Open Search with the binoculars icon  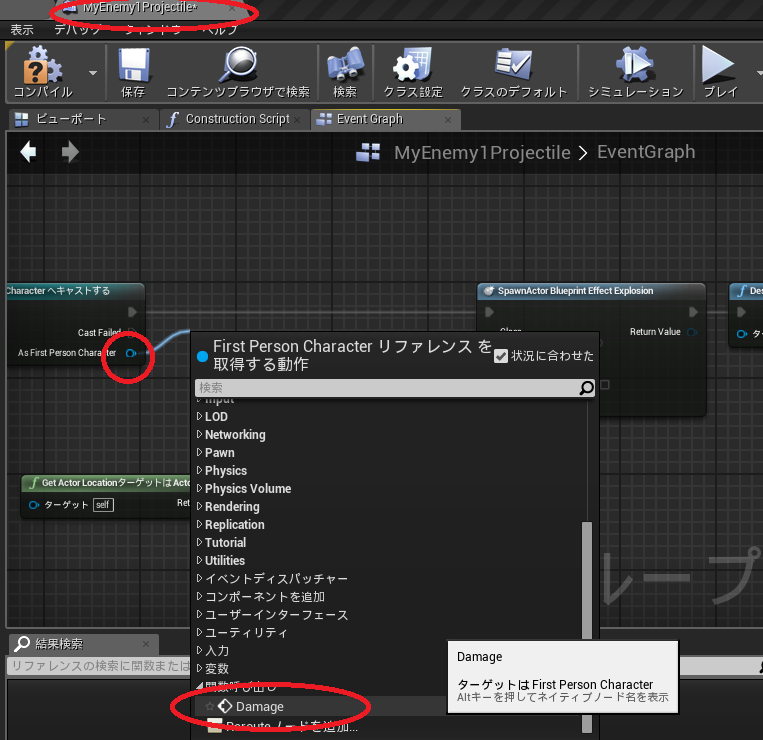point(345,64)
